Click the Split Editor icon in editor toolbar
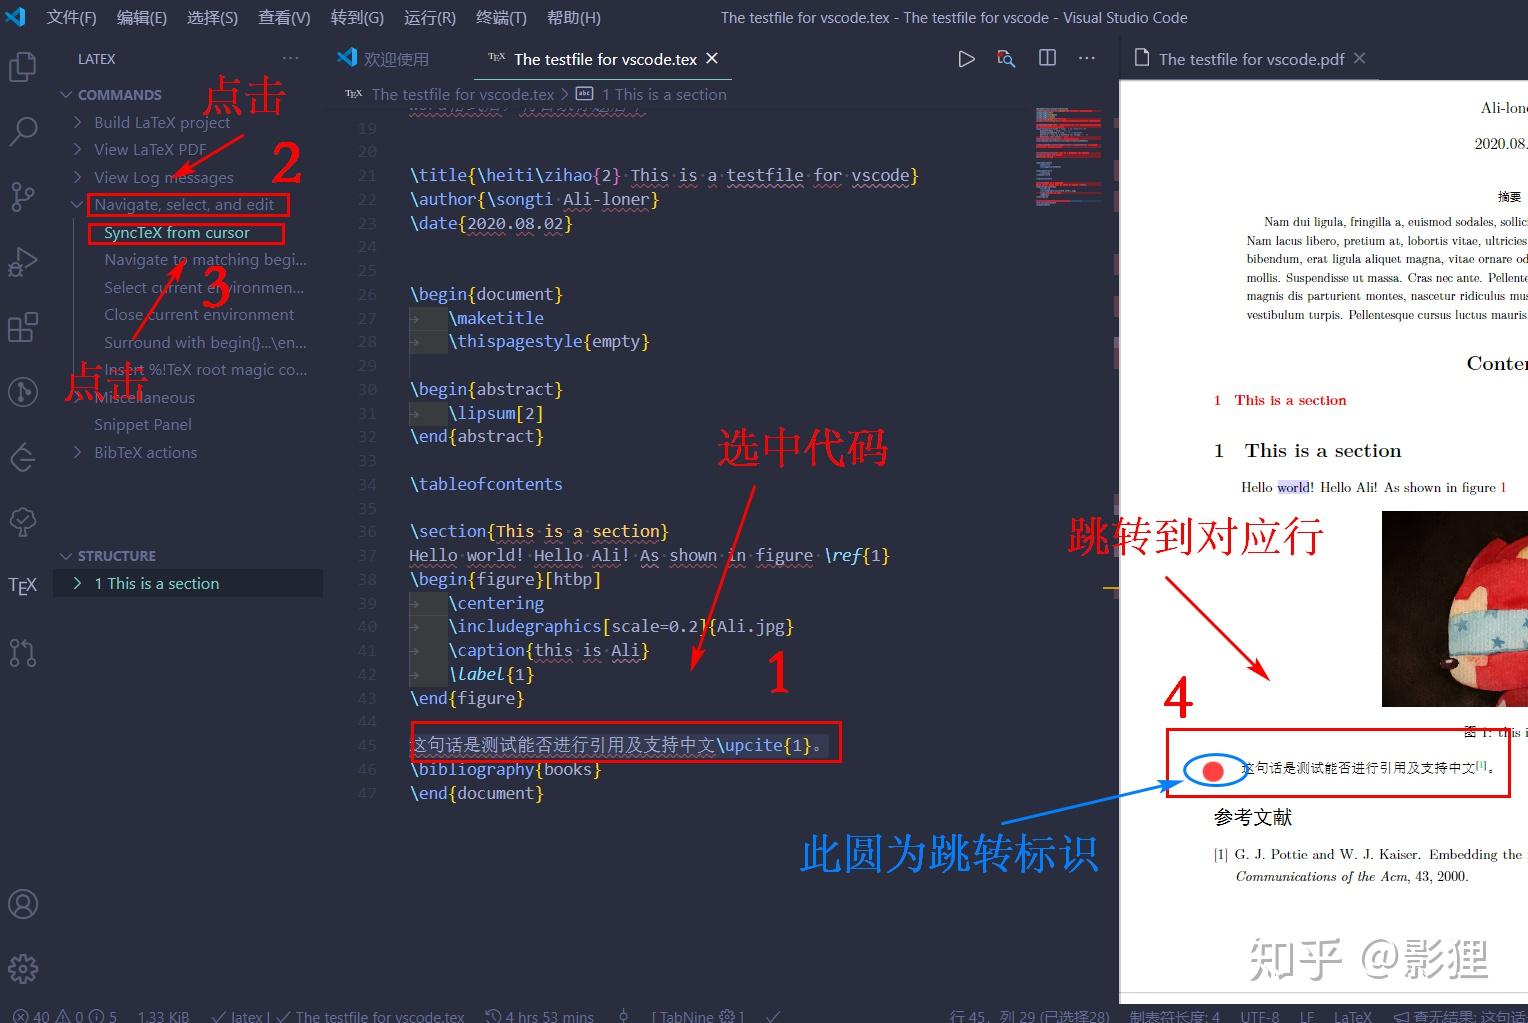This screenshot has width=1528, height=1023. click(x=1046, y=58)
